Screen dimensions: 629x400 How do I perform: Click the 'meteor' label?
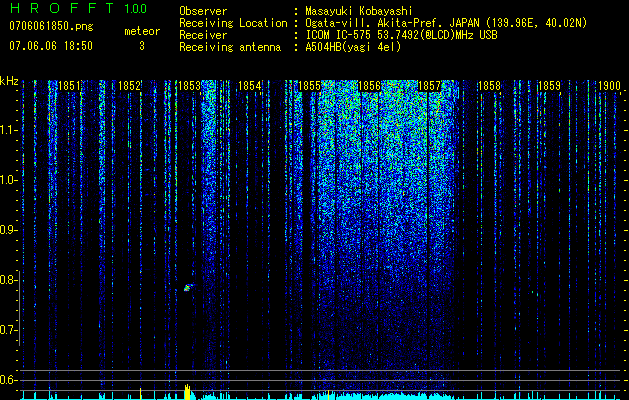tap(142, 31)
